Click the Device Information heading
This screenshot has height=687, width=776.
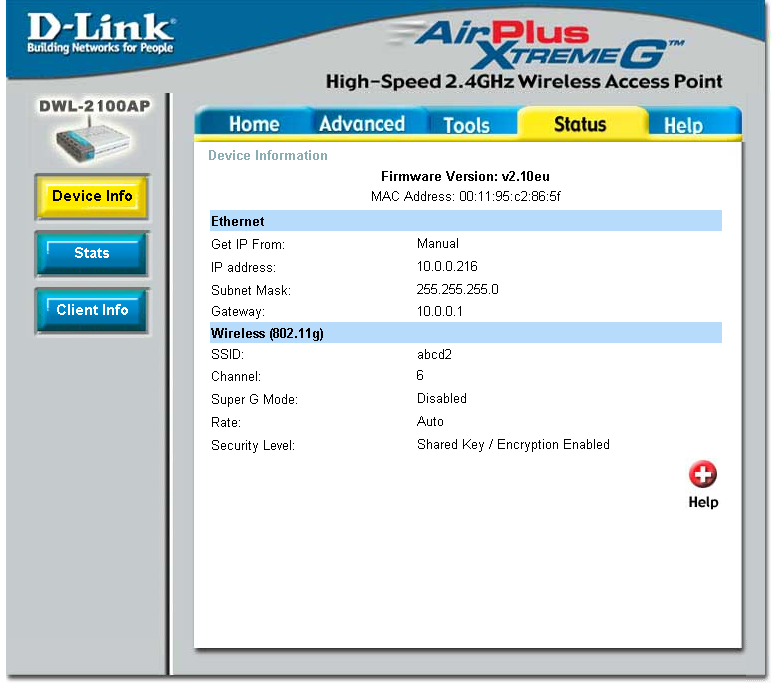tap(268, 155)
